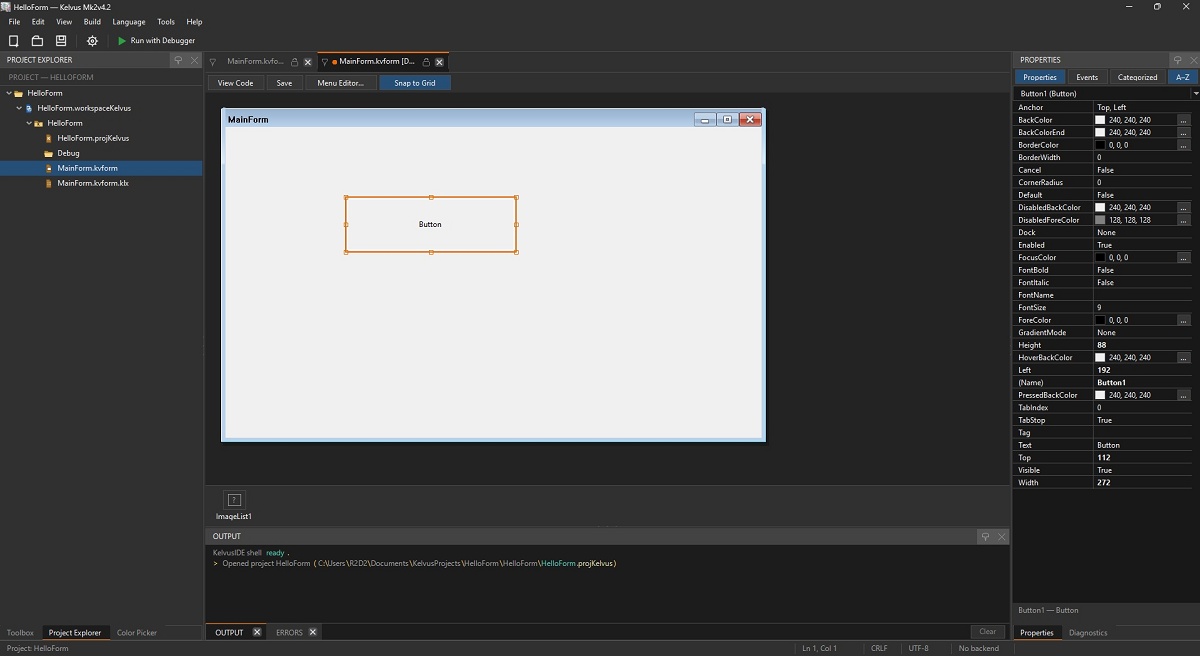Close the ERRORS bottom tab
Screen dimensions: 1200x656
313,632
